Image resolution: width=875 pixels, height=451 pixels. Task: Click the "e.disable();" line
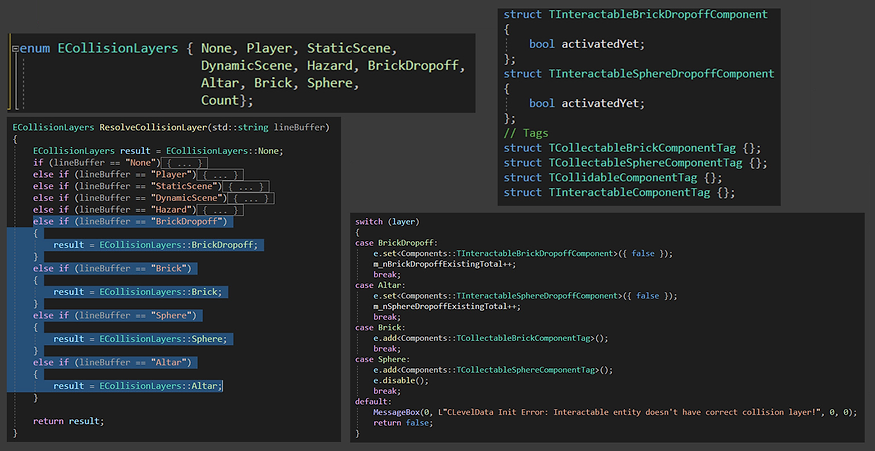point(401,381)
